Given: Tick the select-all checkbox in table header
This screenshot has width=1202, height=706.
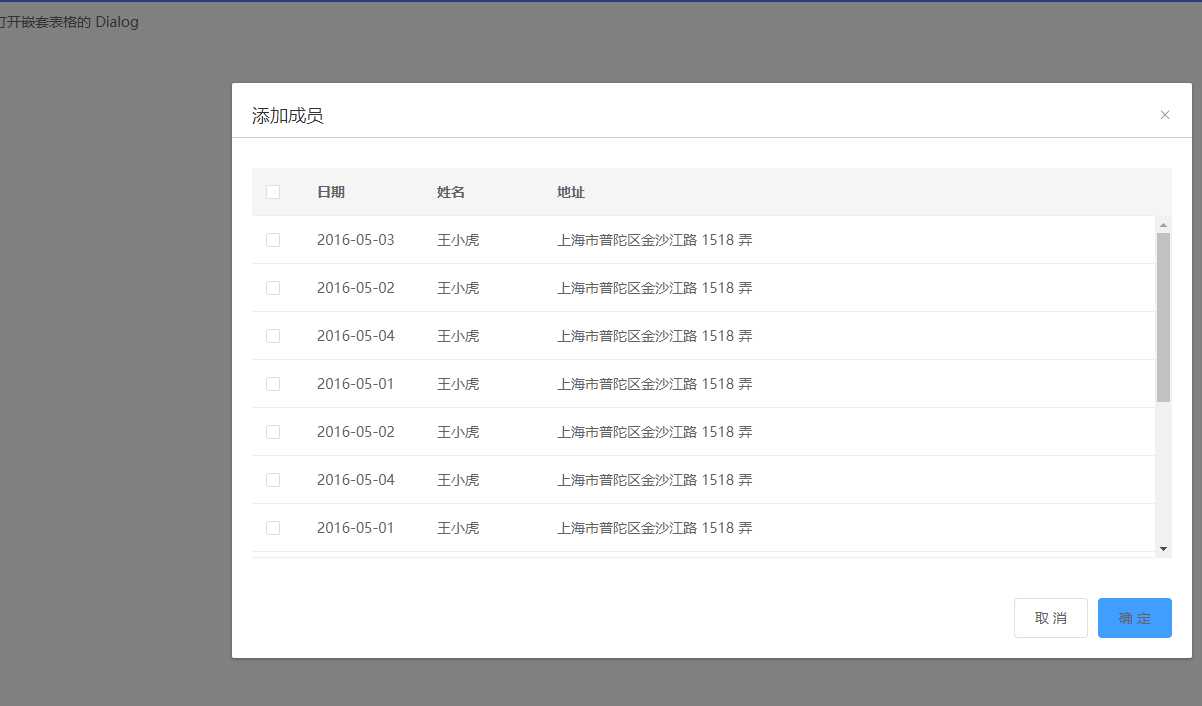Looking at the screenshot, I should (x=273, y=192).
